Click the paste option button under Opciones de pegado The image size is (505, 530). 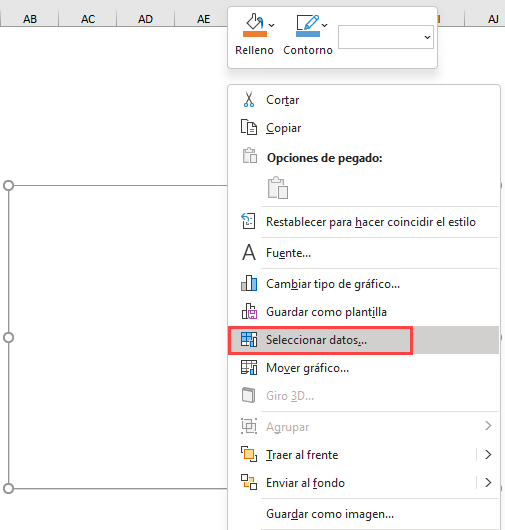278,188
